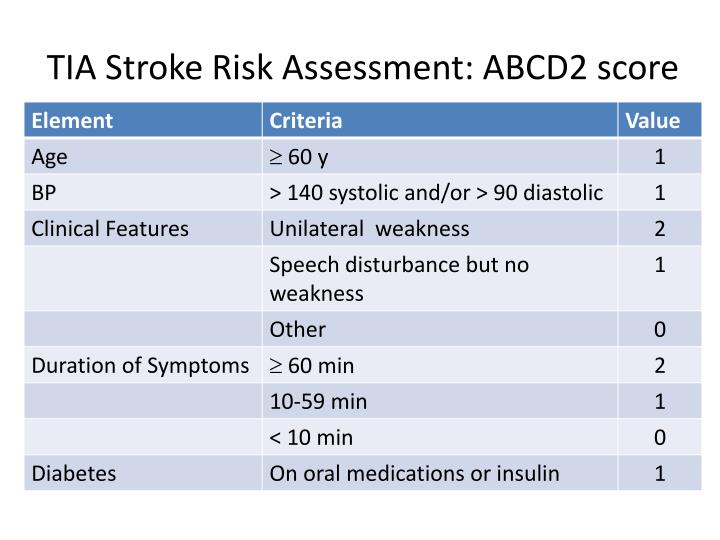Click the Diabetes element cell
720x540 pixels.
click(x=143, y=473)
